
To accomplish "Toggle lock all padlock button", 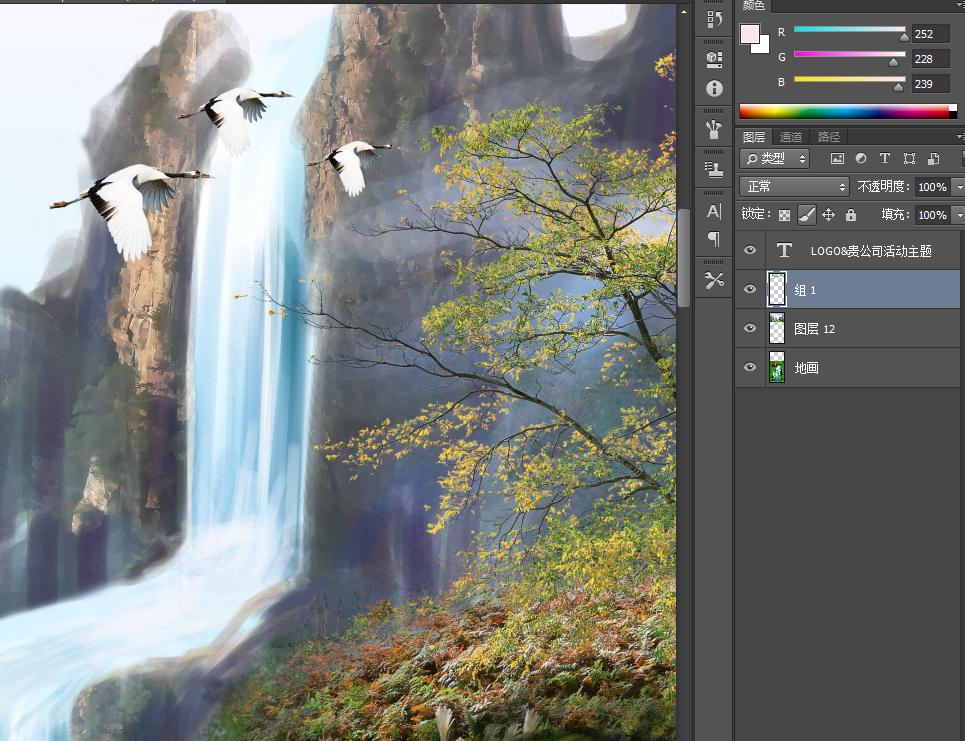I will pos(851,215).
